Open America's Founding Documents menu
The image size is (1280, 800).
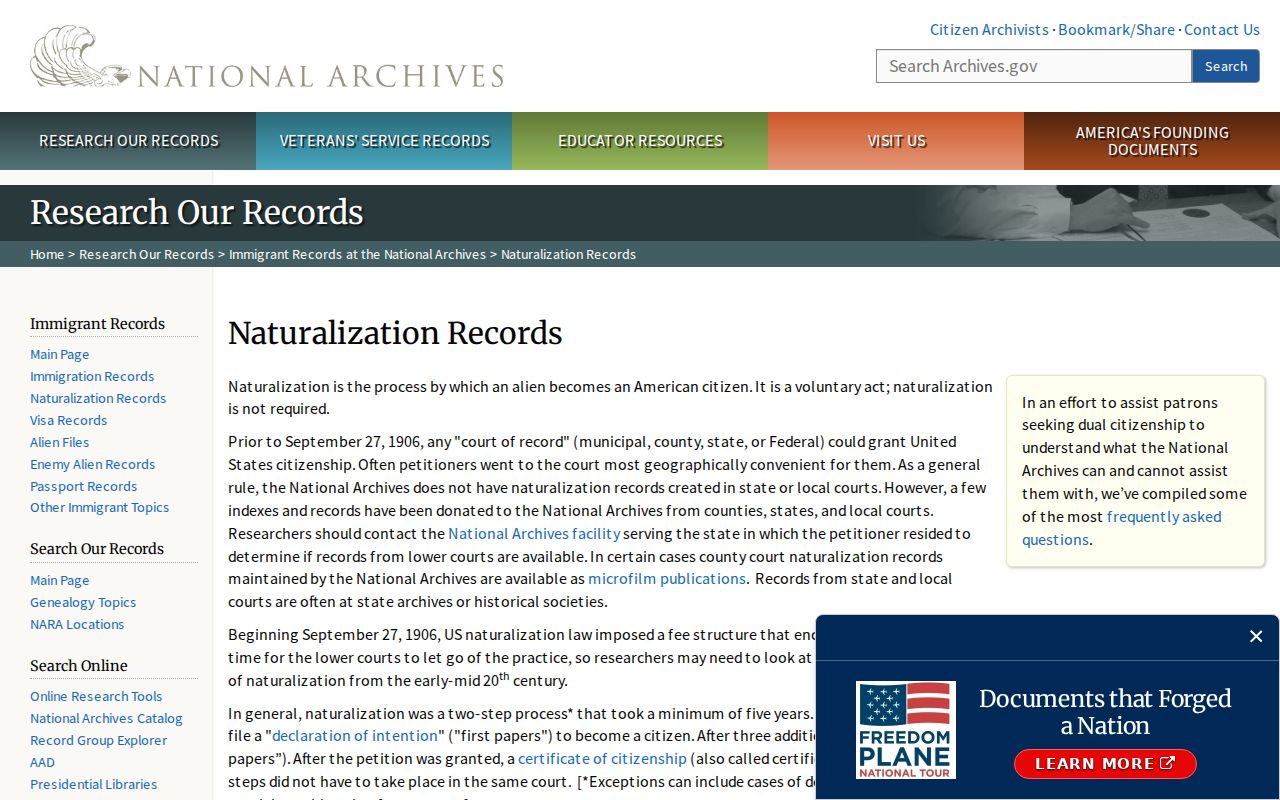[x=1152, y=141]
